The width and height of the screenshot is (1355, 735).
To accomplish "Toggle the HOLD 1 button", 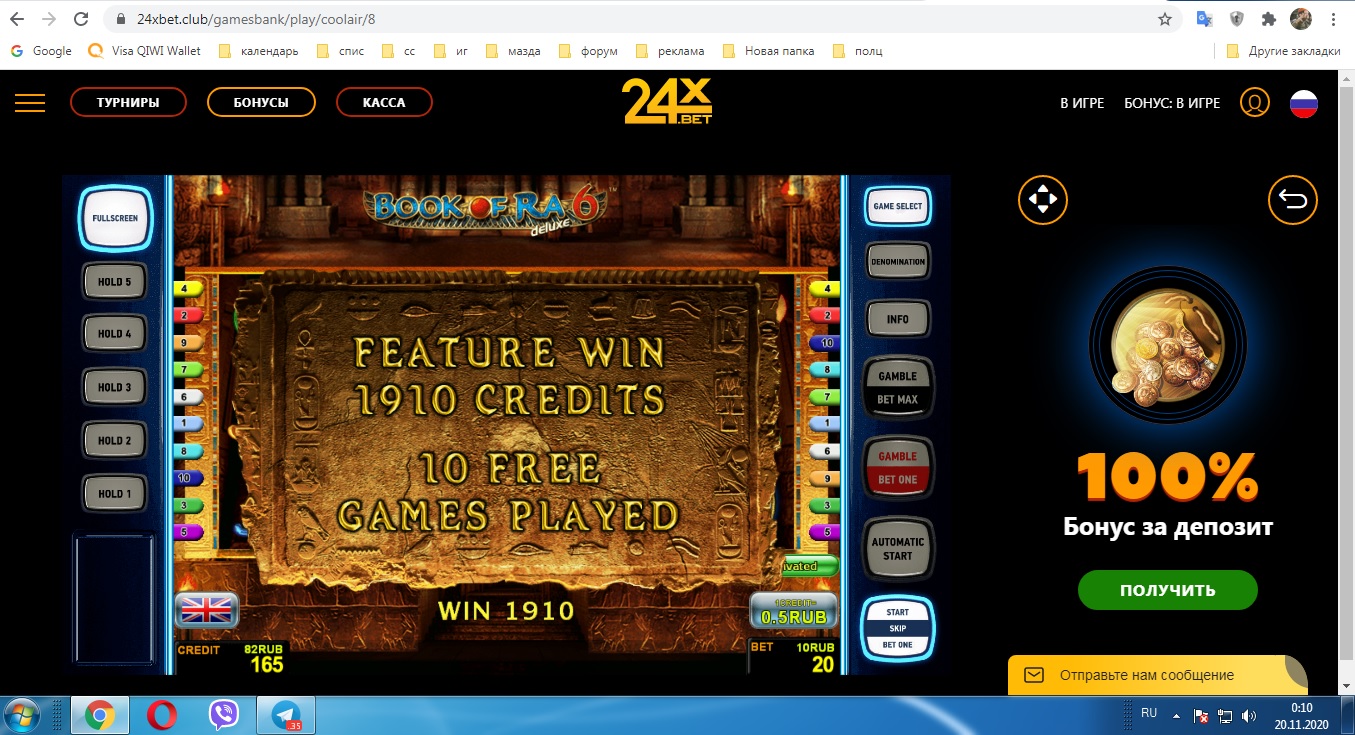I will tap(114, 493).
